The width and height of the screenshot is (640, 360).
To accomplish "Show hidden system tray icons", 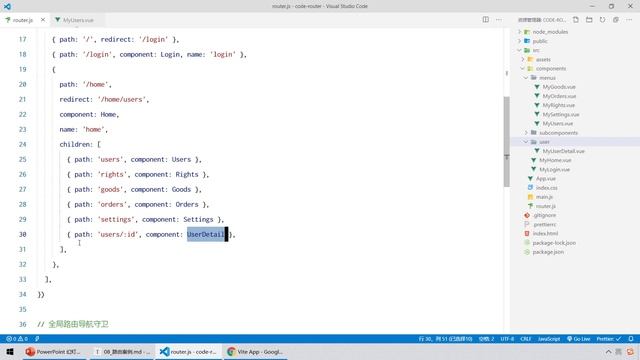I will pyautogui.click(x=608, y=351).
